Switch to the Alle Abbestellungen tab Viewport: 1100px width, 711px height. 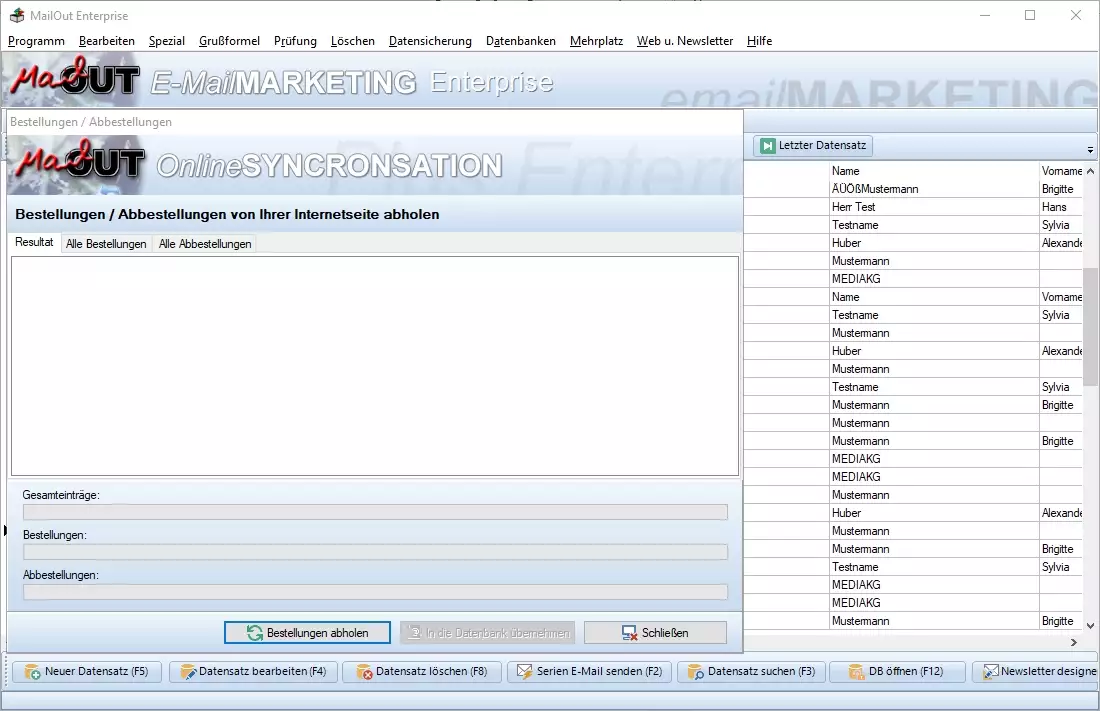point(205,244)
